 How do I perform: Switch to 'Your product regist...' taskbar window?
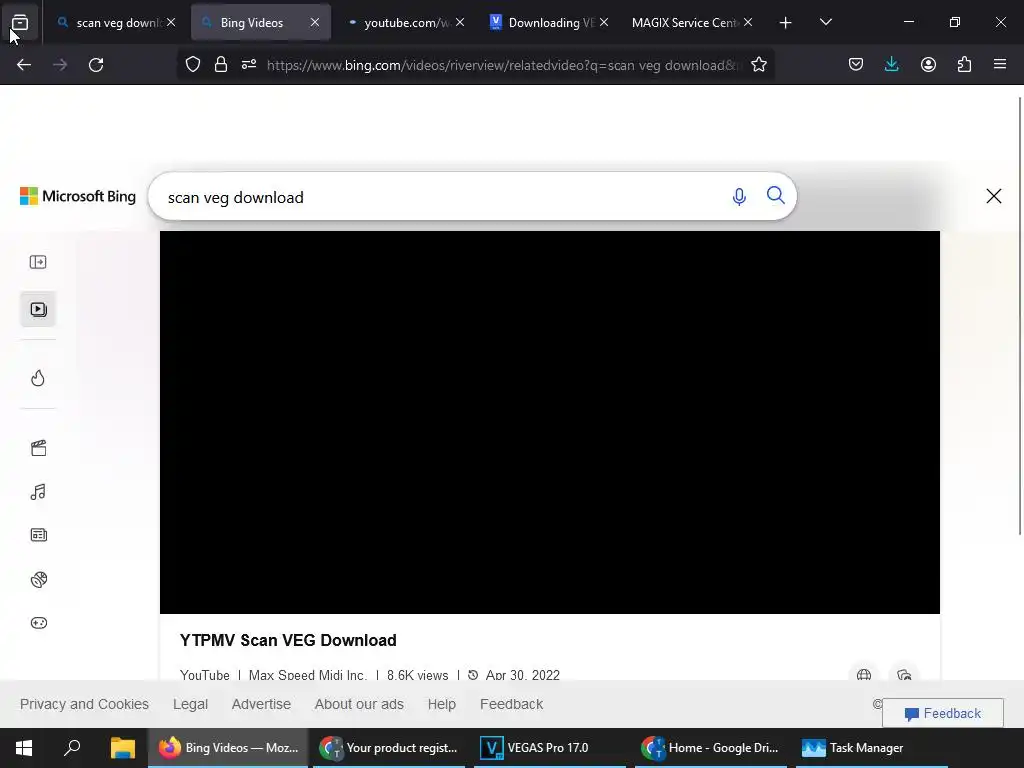(389, 748)
